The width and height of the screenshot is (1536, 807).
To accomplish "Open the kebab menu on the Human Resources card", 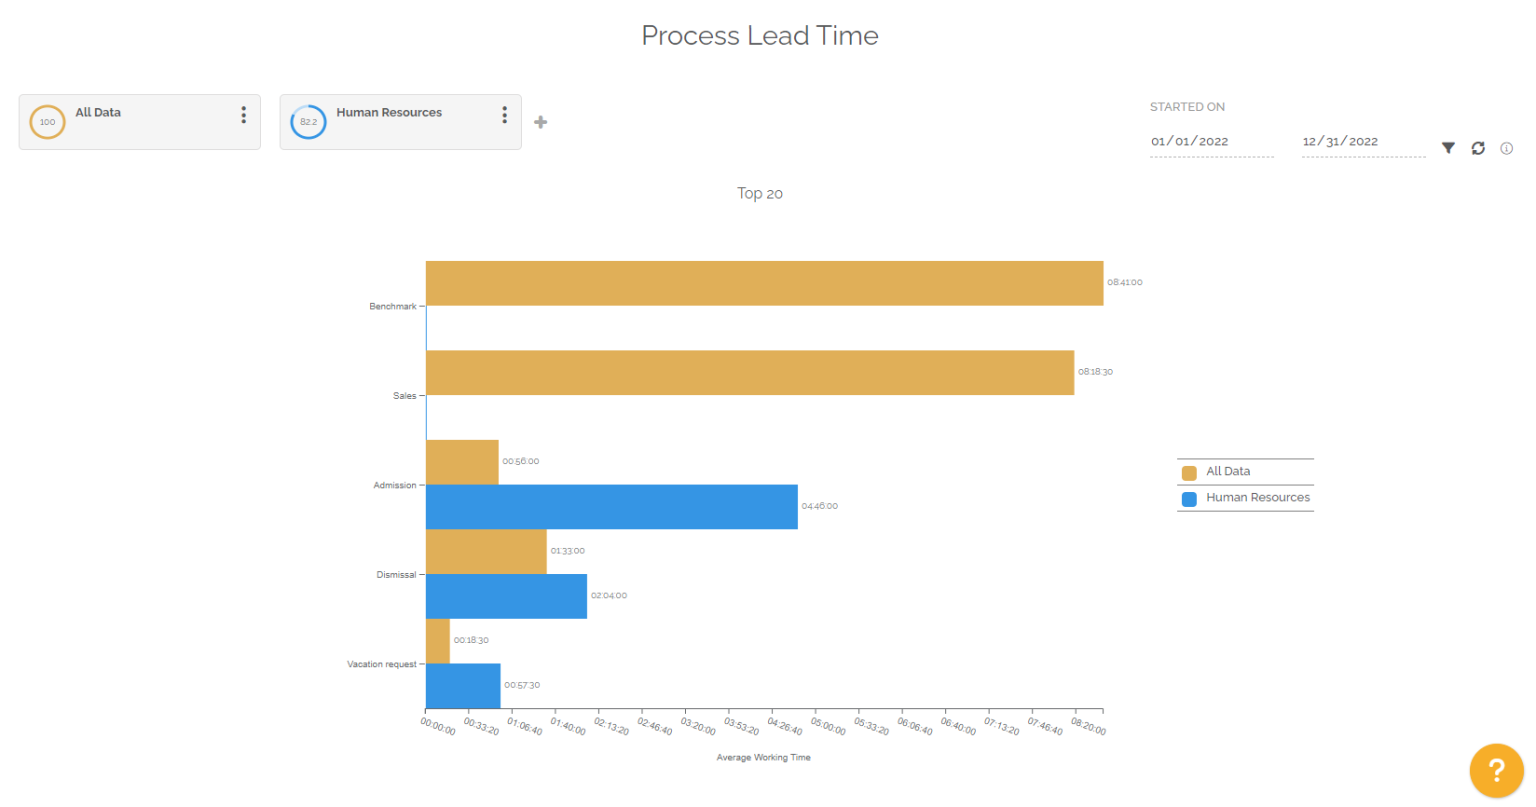I will pyautogui.click(x=505, y=115).
